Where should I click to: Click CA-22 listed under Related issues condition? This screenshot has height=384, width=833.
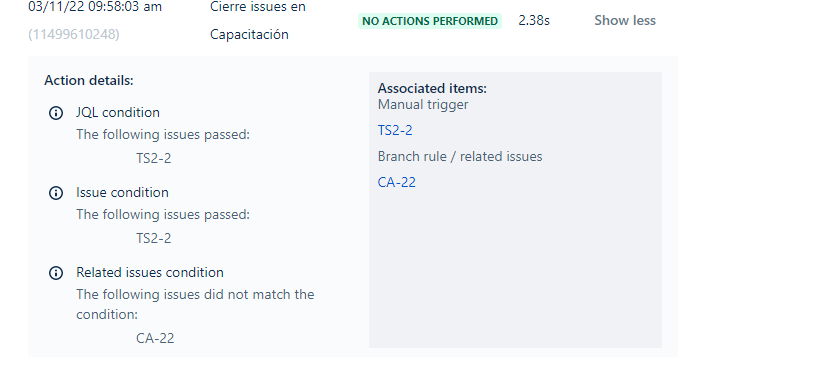click(155, 338)
